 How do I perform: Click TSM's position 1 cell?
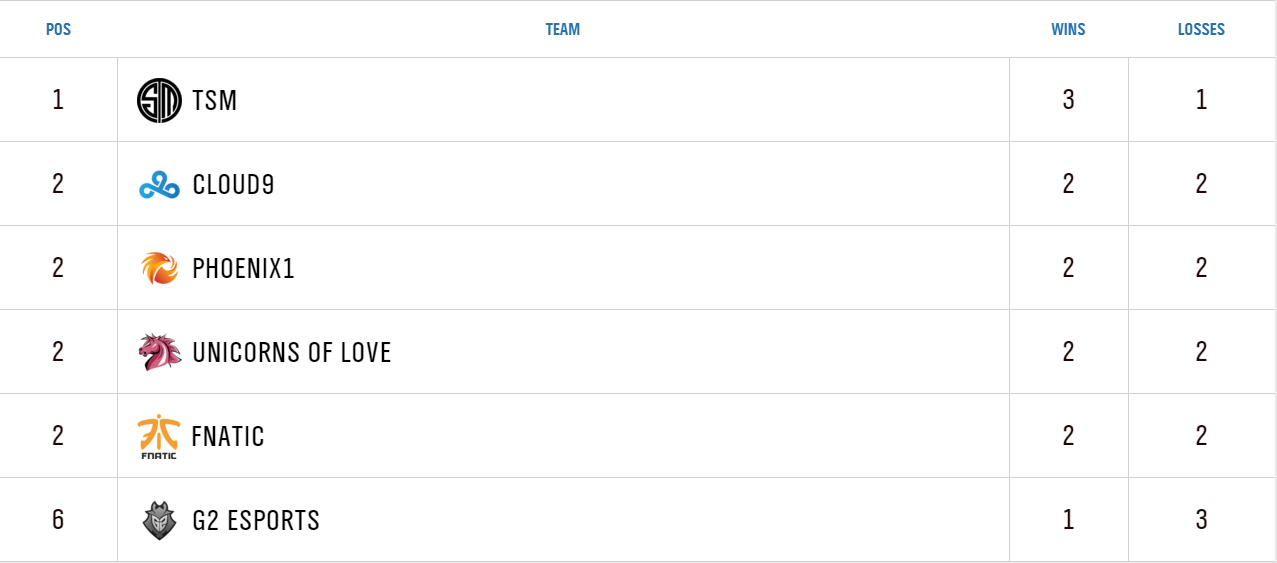pos(58,100)
